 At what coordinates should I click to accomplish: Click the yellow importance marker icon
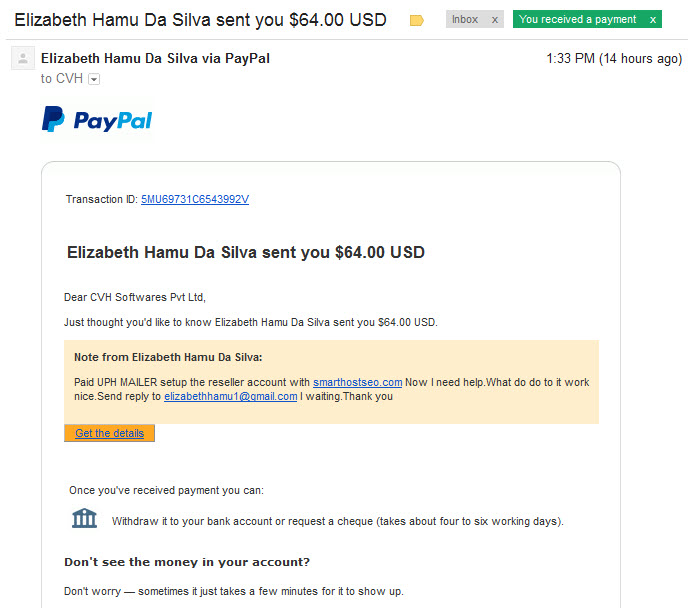click(x=416, y=20)
